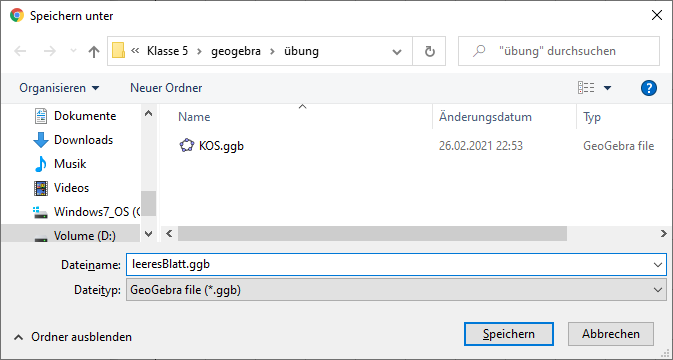Expand the recent locations dropdown arrow

coord(73,52)
